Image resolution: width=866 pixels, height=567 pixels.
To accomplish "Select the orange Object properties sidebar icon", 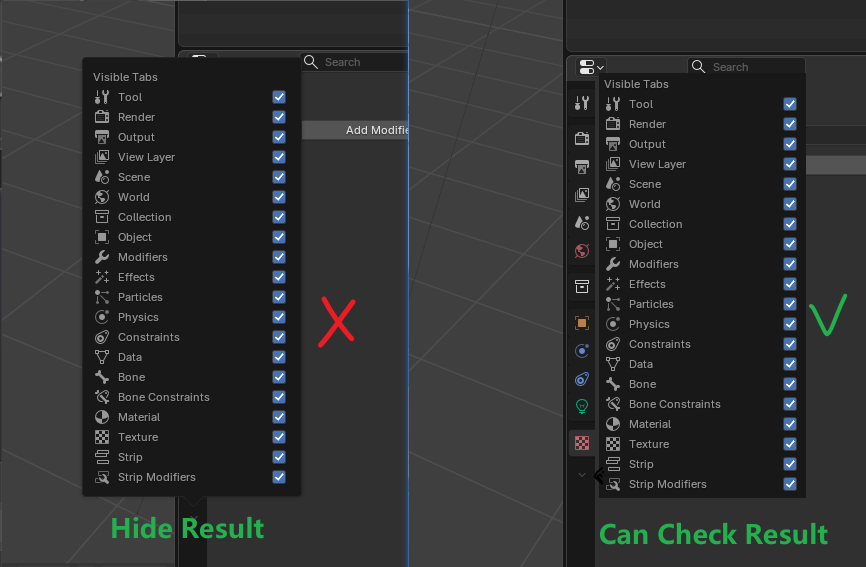I will click(582, 322).
